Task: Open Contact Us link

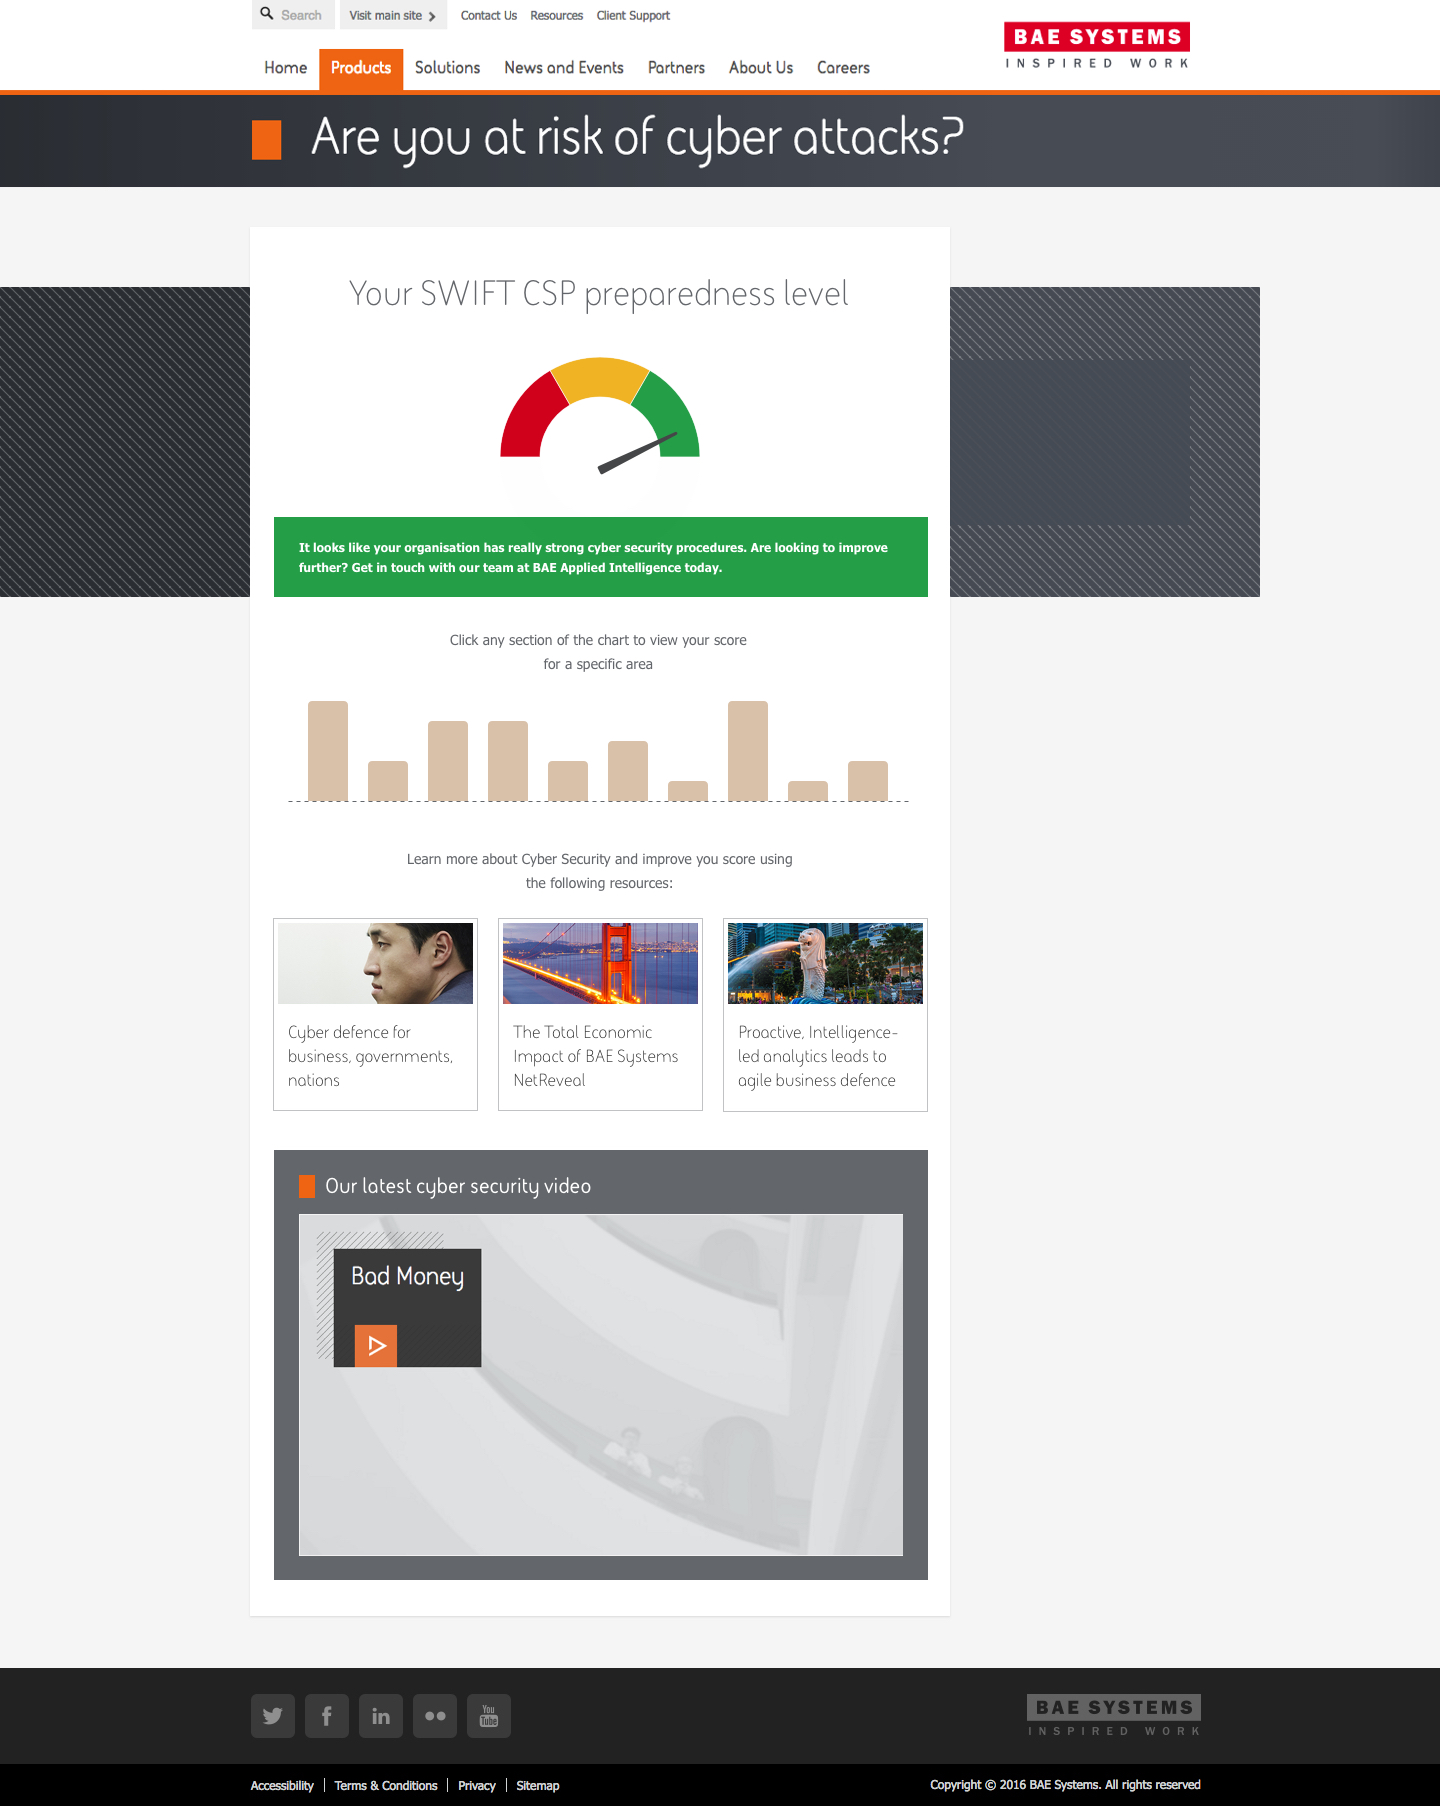Action: (x=489, y=15)
